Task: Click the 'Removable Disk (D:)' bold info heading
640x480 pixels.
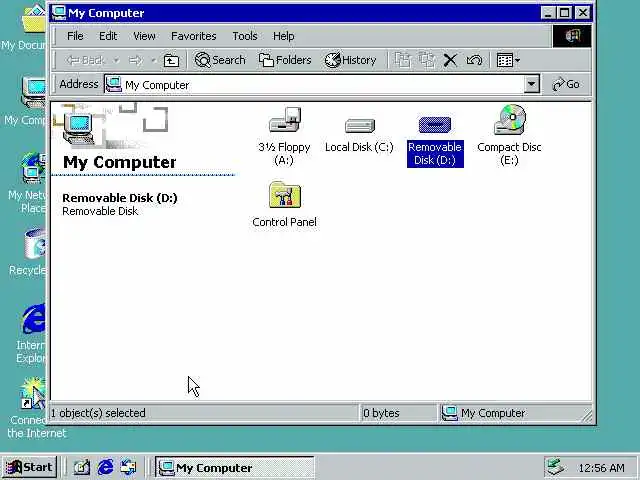Action: coord(120,198)
